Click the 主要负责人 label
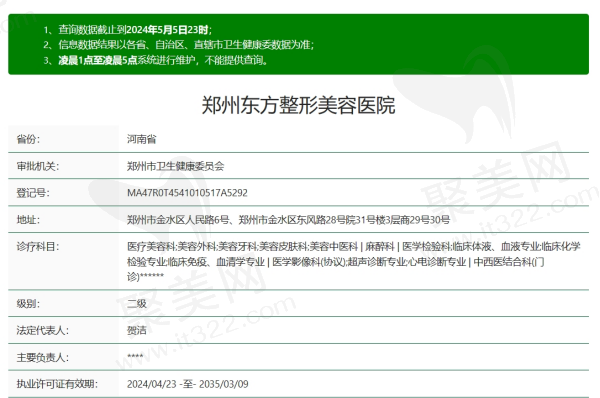The width and height of the screenshot is (600, 398). (42, 357)
